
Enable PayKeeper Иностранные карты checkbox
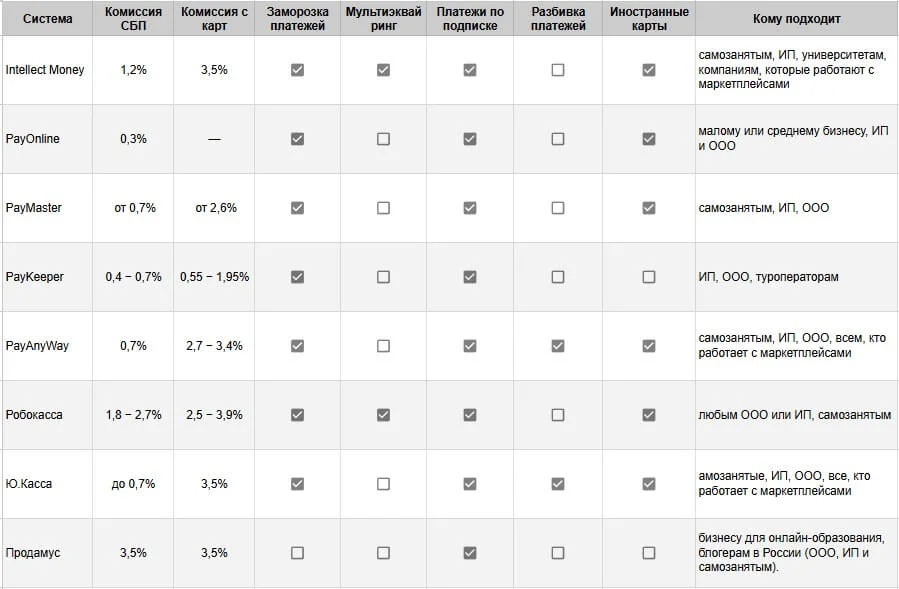point(649,277)
